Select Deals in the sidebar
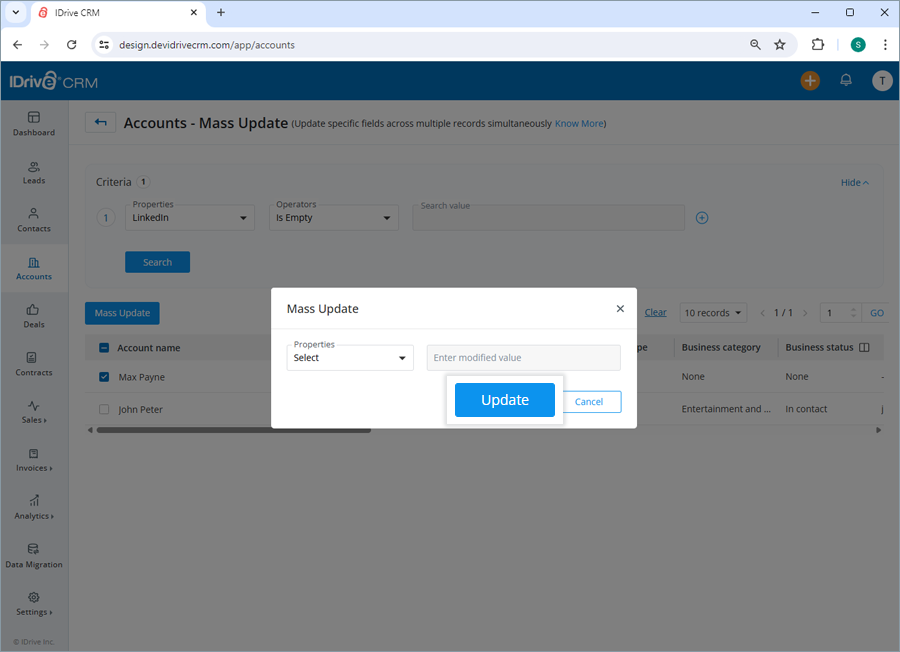 pos(33,317)
